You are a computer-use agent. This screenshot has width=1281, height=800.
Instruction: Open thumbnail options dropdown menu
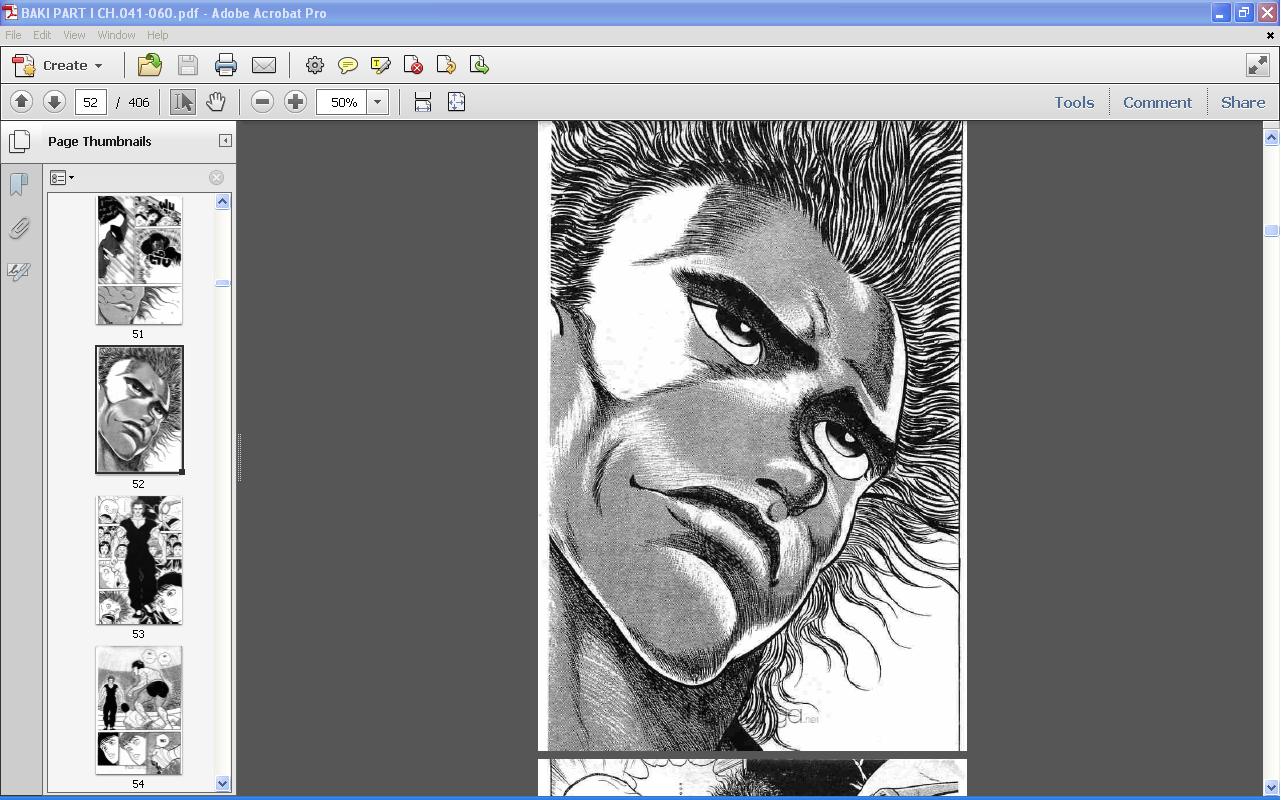coord(62,178)
